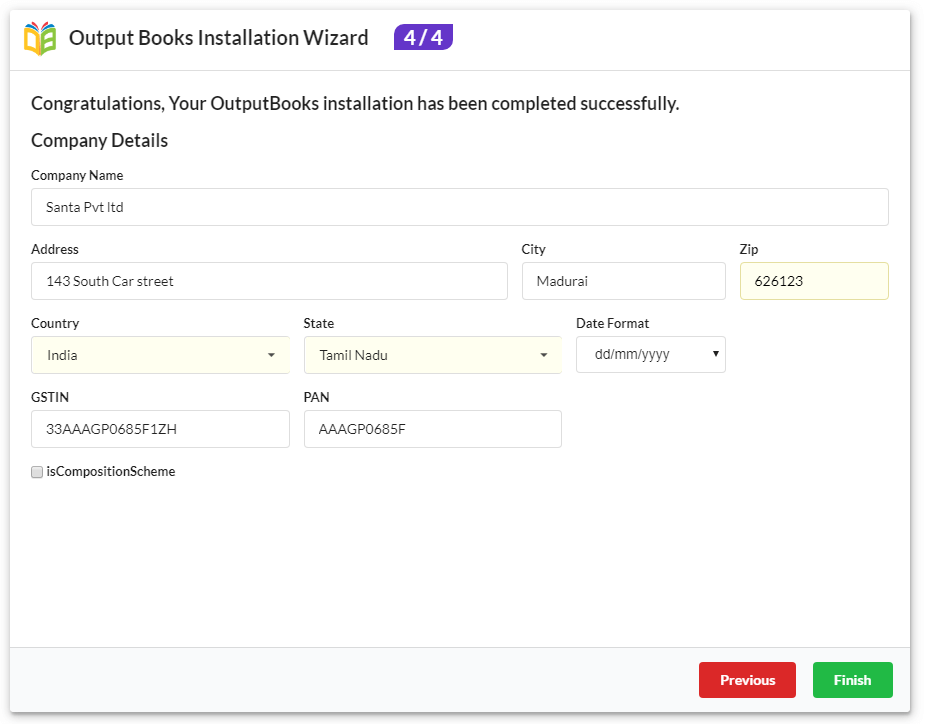Go back with the Previous button
This screenshot has width=926, height=724.
pyautogui.click(x=748, y=680)
